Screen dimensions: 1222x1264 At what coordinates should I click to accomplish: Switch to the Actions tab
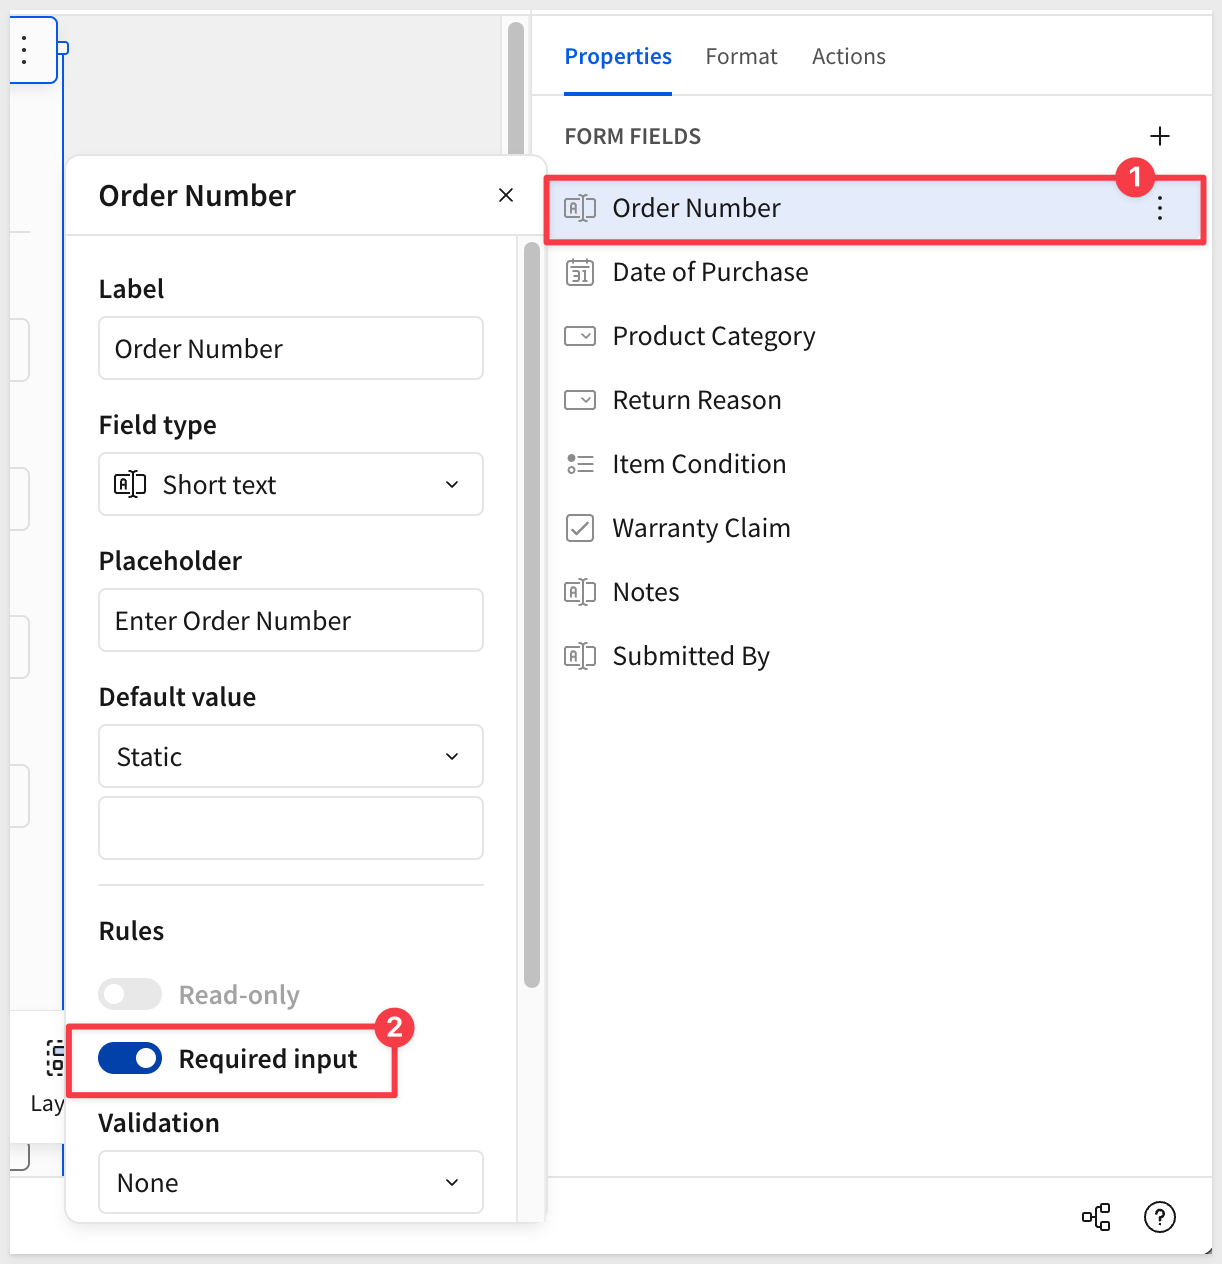(x=848, y=57)
